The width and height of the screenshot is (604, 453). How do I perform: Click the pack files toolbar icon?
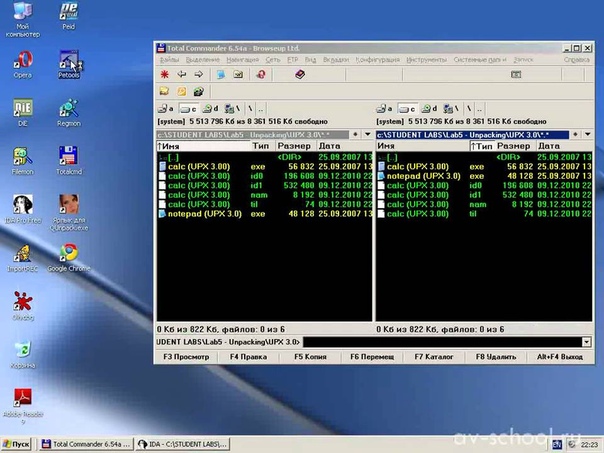238,74
